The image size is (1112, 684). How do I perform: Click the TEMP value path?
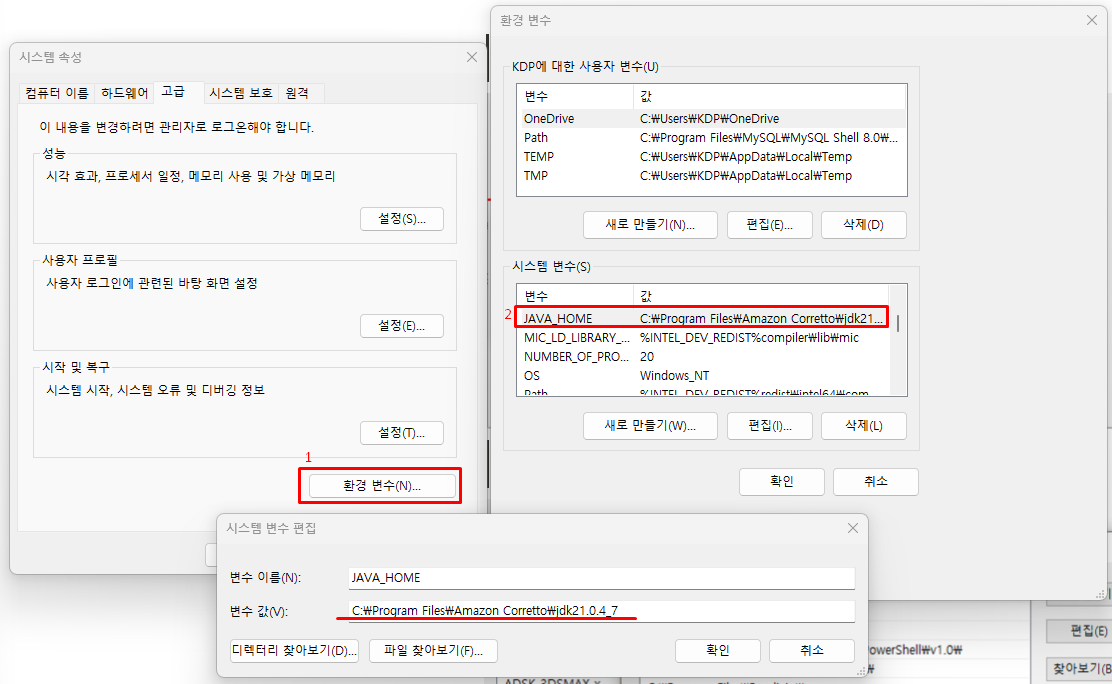(745, 157)
